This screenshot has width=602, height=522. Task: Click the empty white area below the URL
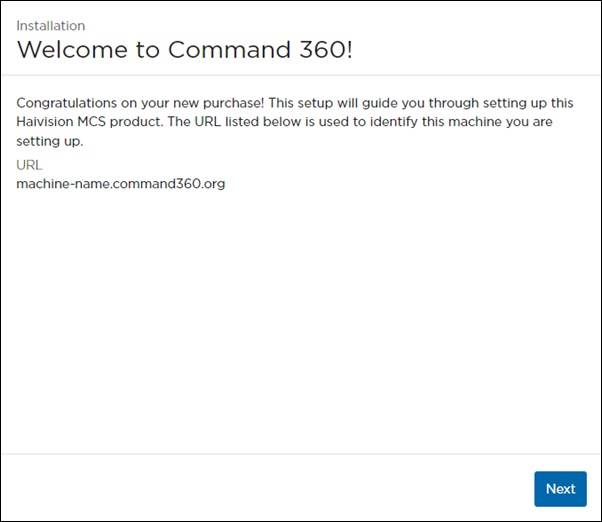coord(300,320)
